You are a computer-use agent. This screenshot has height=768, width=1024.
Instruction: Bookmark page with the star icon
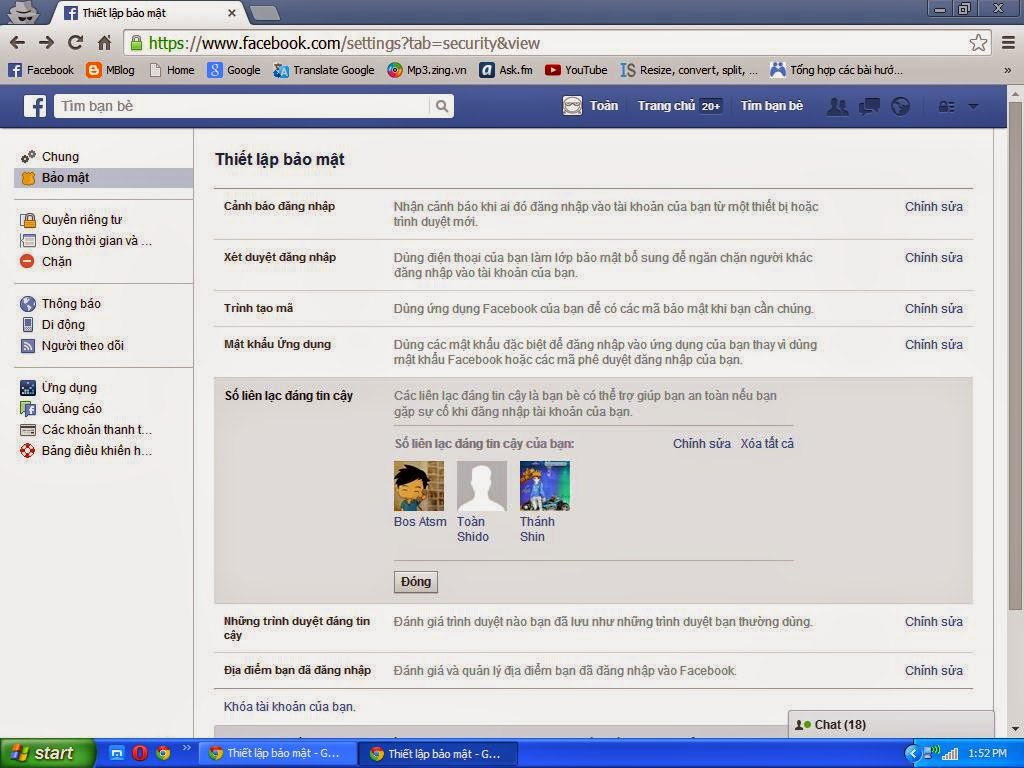tap(978, 43)
